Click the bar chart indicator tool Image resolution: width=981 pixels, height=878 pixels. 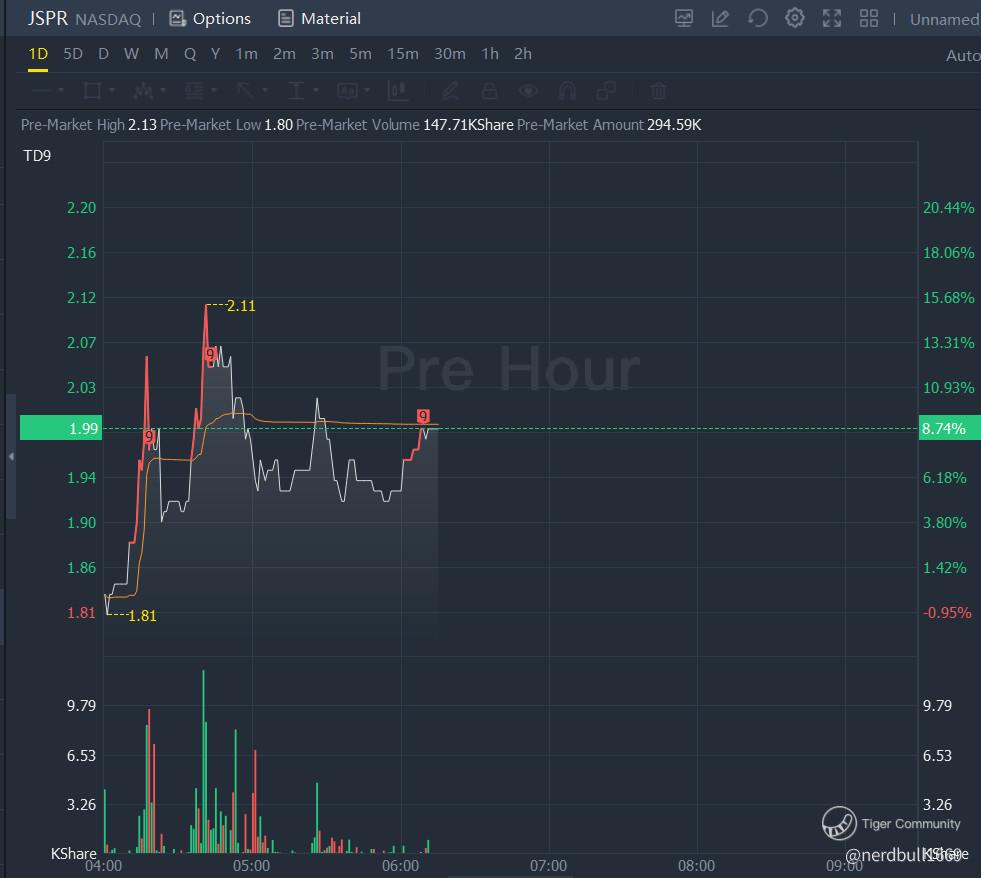[398, 91]
